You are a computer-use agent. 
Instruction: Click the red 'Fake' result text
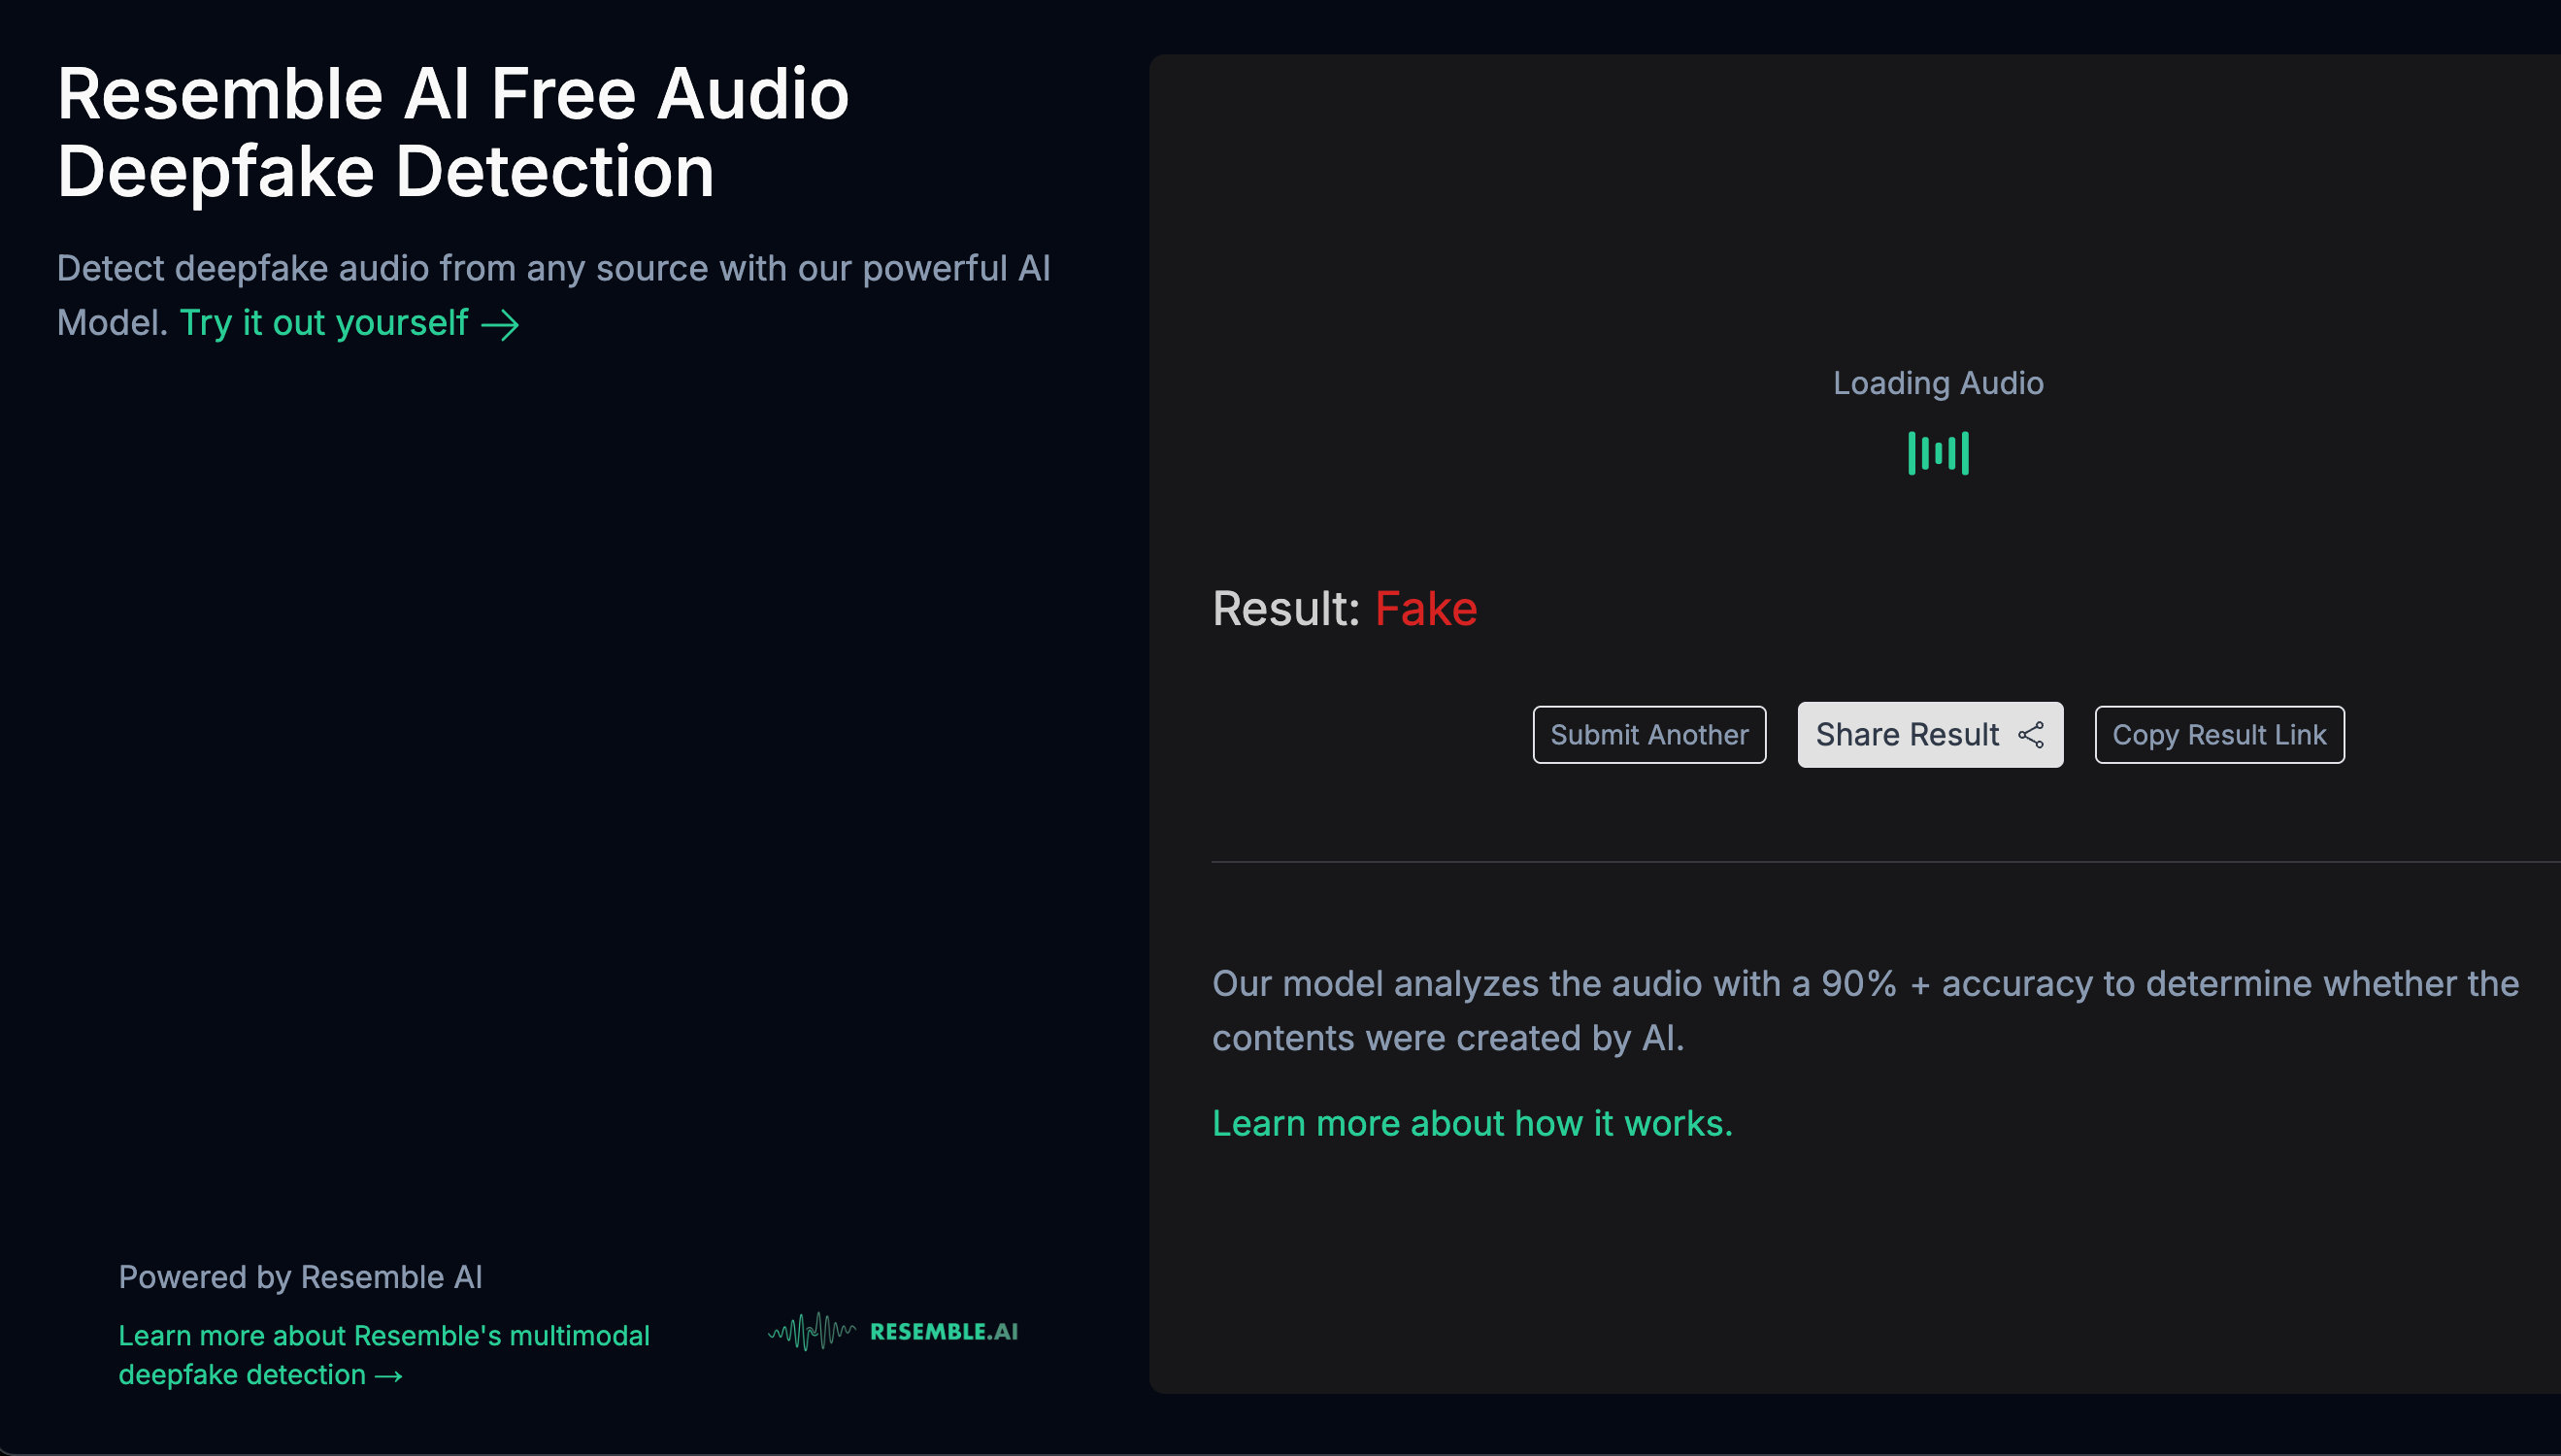(x=1426, y=608)
